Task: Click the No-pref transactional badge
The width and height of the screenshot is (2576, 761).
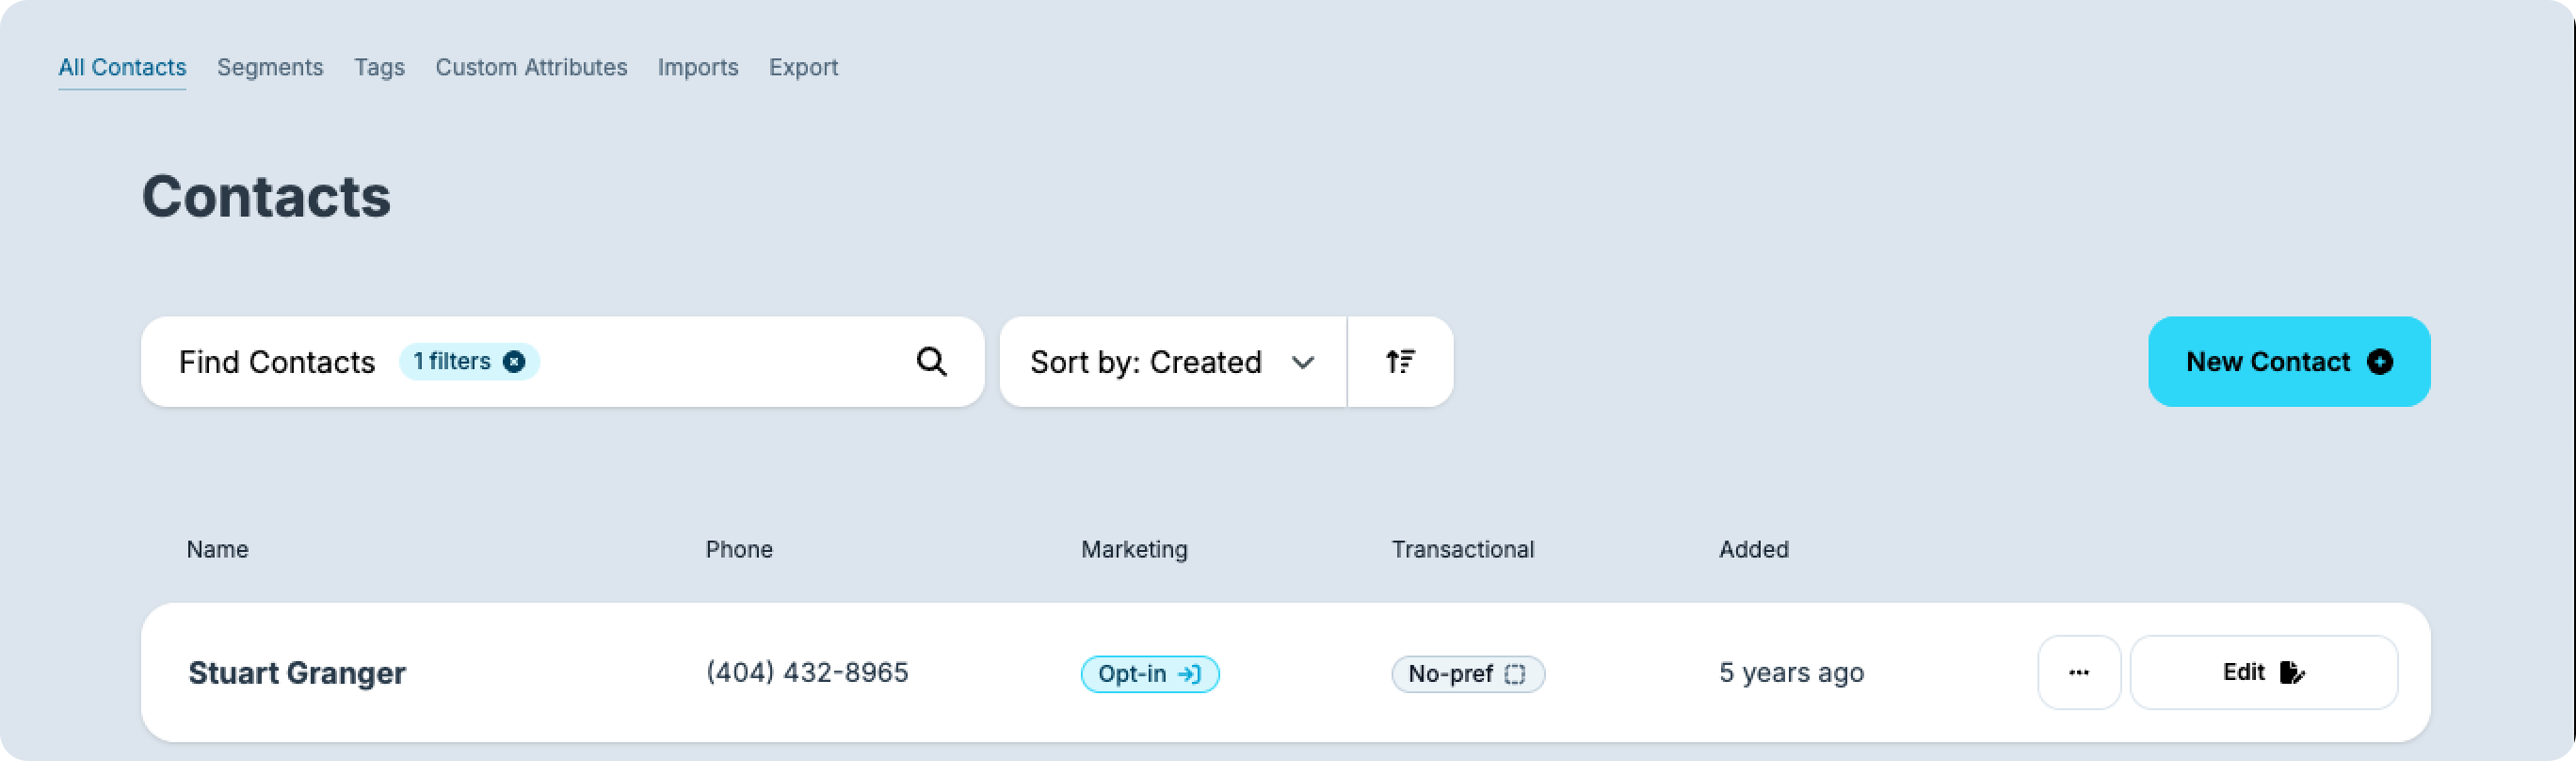Action: point(1467,674)
